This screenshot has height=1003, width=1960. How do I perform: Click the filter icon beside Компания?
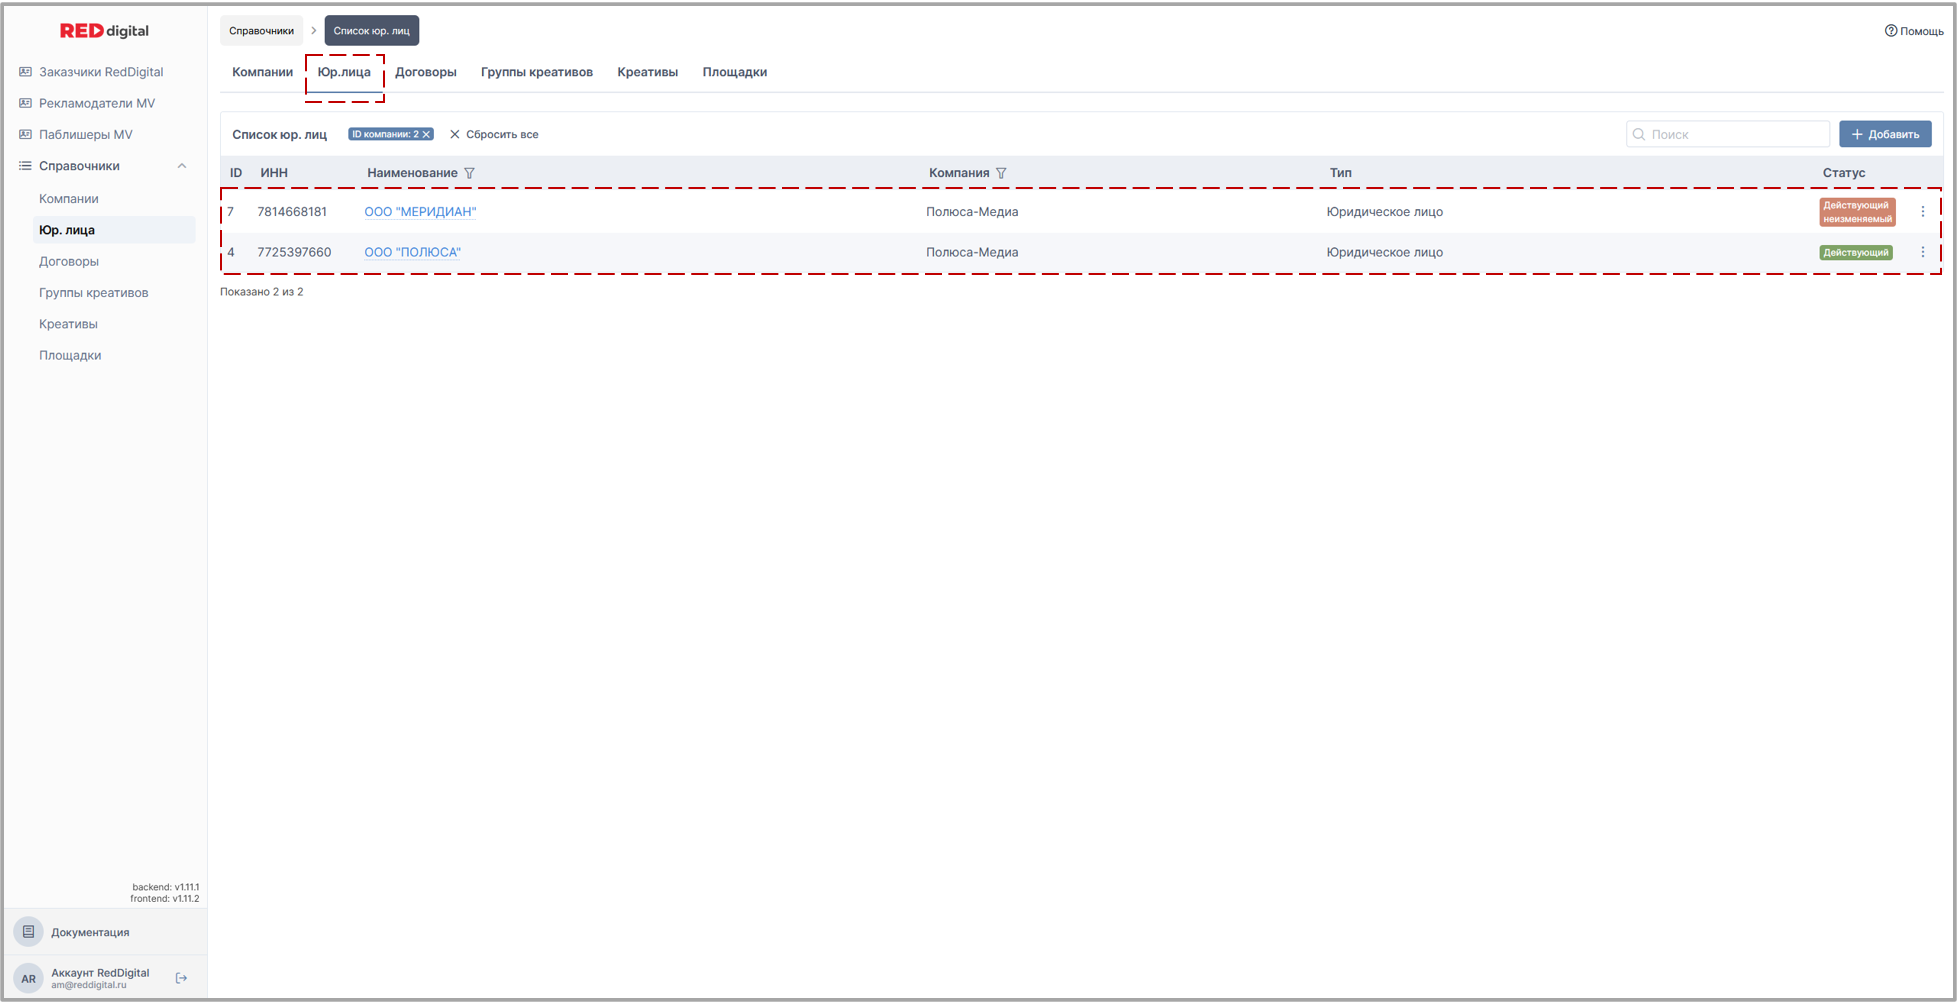(x=1001, y=173)
